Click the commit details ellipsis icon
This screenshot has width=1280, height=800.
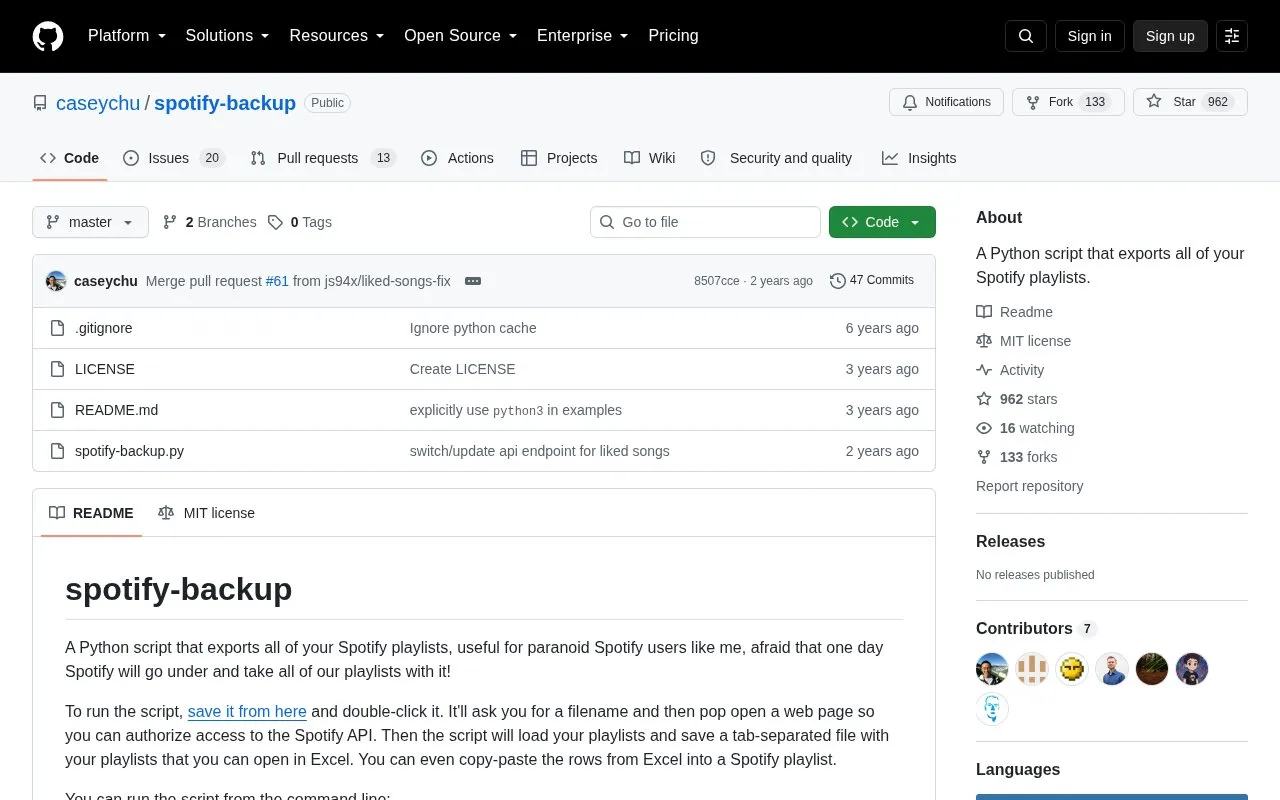point(473,281)
